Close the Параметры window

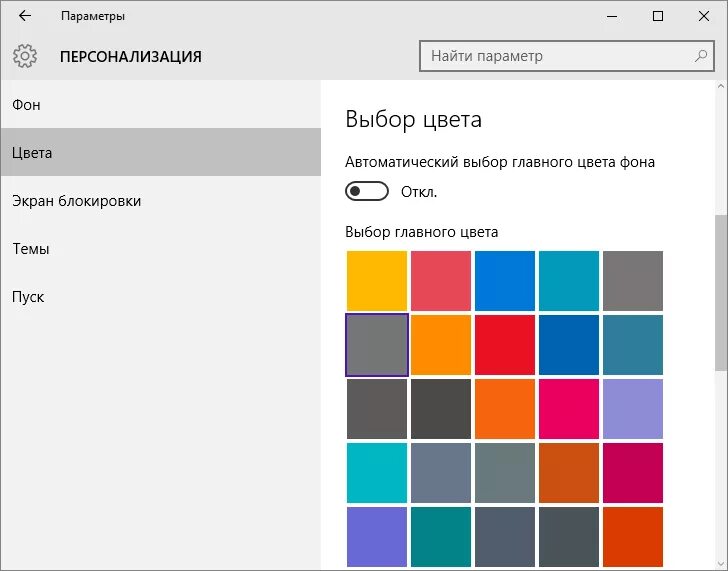(703, 16)
